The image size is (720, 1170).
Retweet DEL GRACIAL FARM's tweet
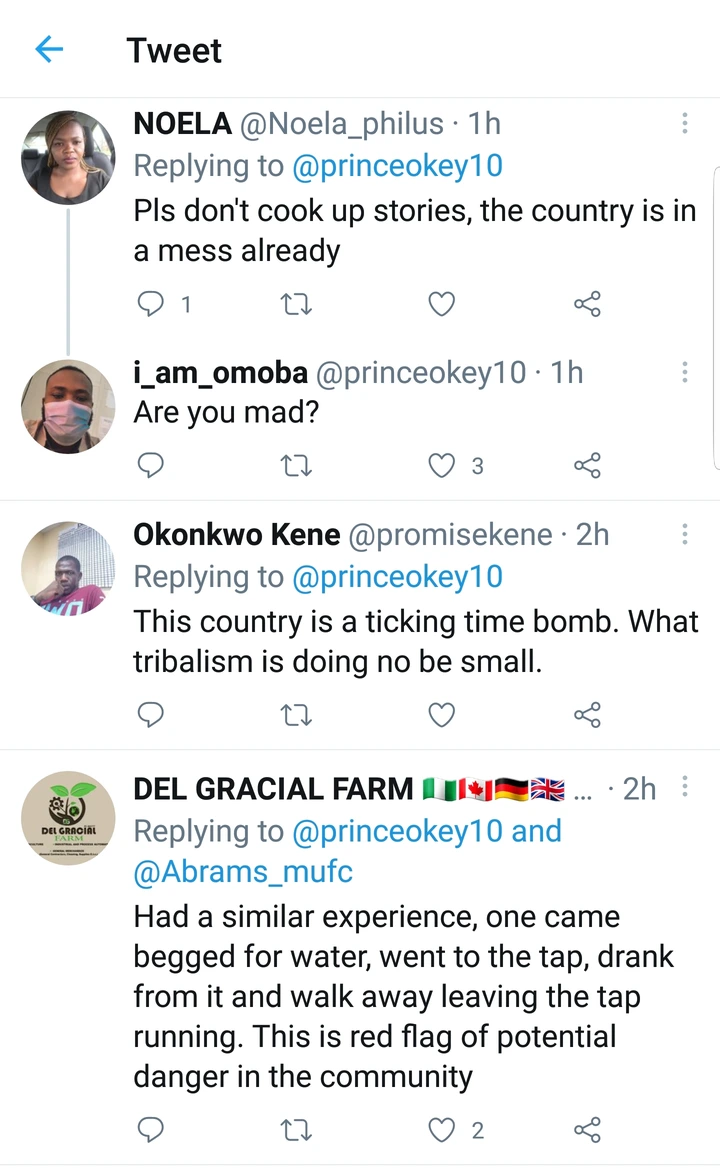tap(296, 1130)
